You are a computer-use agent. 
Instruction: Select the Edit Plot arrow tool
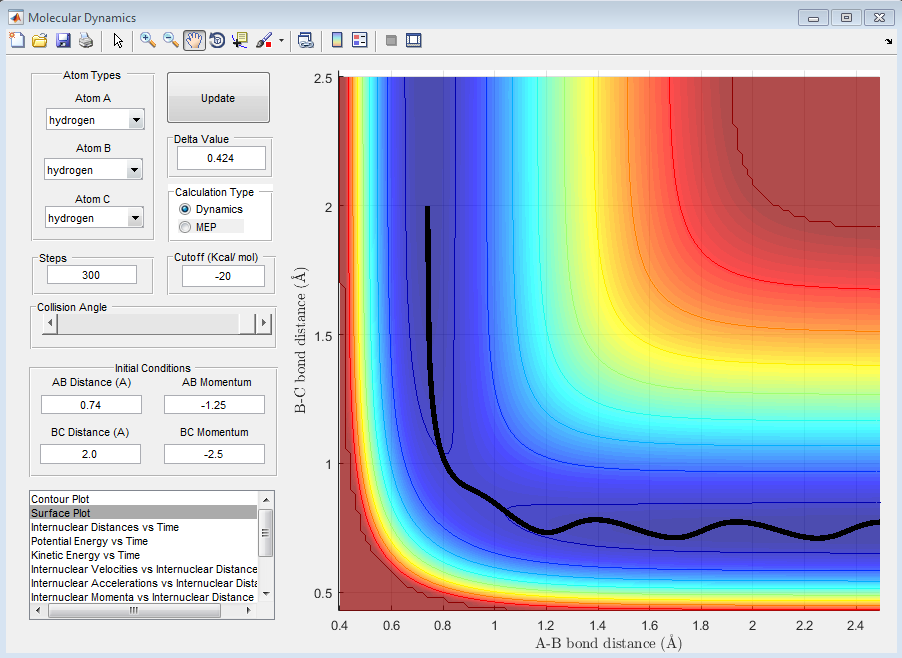coord(118,40)
